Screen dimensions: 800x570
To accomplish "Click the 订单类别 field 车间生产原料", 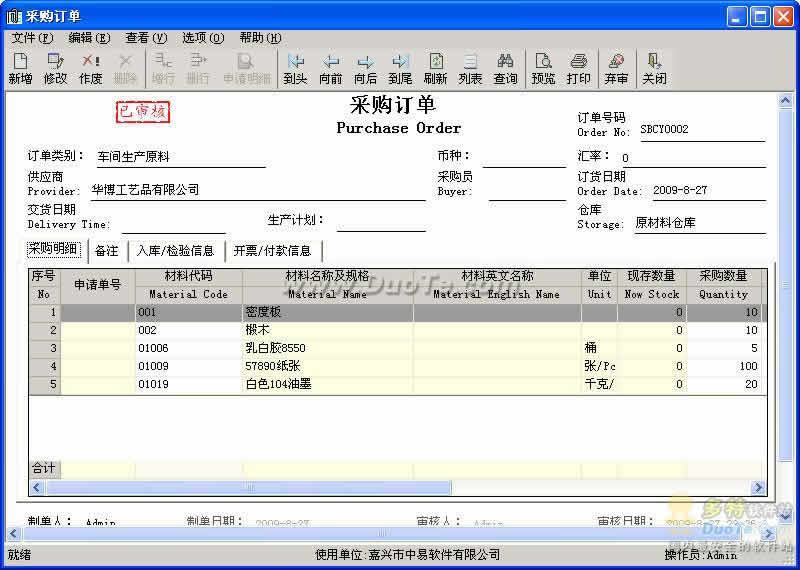I will [x=181, y=157].
